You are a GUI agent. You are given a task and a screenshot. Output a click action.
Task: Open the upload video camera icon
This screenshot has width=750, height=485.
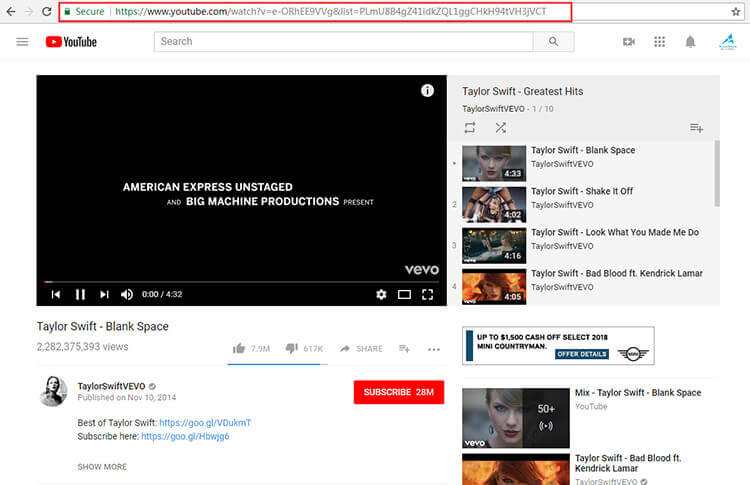tap(629, 42)
